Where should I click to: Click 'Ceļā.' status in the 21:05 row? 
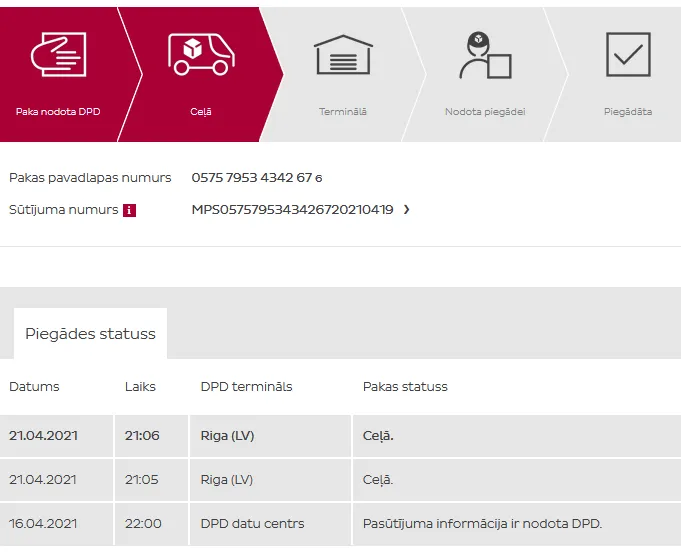point(378,480)
